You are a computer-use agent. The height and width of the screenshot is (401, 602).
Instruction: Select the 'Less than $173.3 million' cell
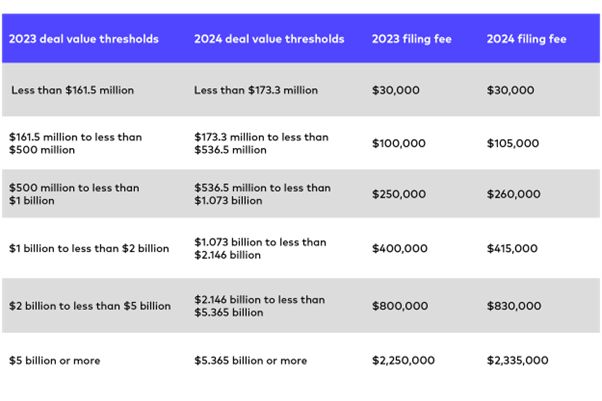click(256, 90)
